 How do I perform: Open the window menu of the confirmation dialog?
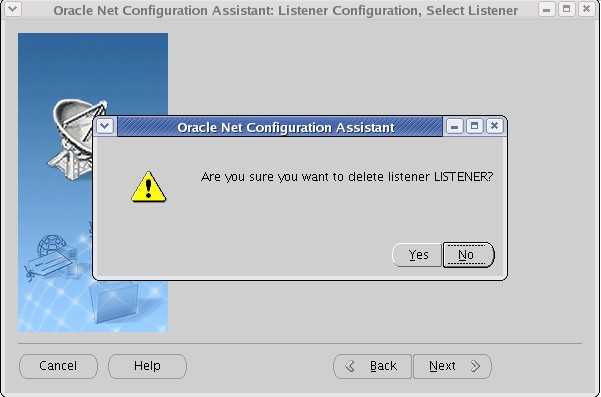tap(105, 126)
